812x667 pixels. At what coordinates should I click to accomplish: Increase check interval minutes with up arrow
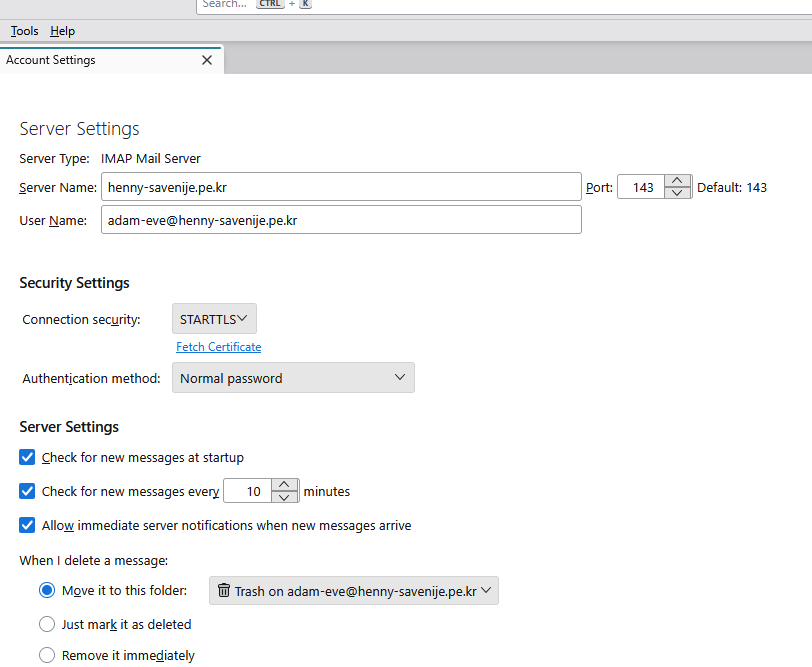pyautogui.click(x=284, y=485)
